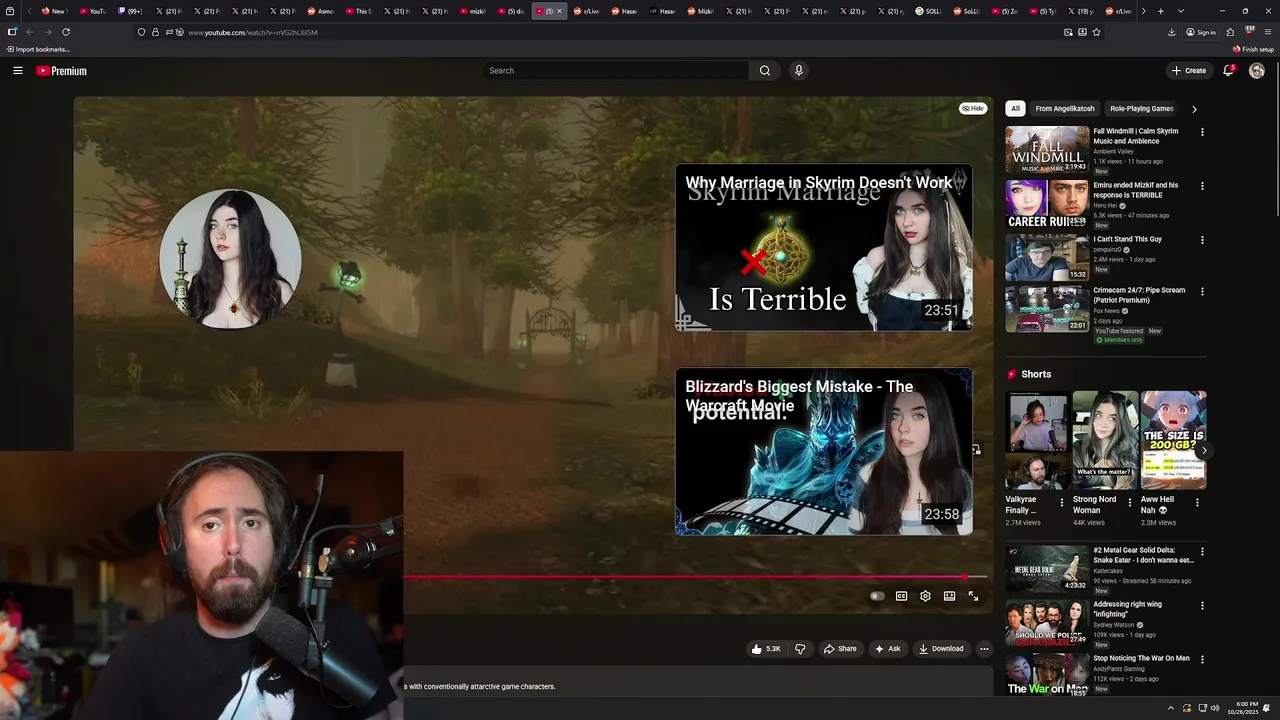Viewport: 1280px width, 720px height.
Task: Toggle the autoplay switch in player
Action: (x=877, y=596)
